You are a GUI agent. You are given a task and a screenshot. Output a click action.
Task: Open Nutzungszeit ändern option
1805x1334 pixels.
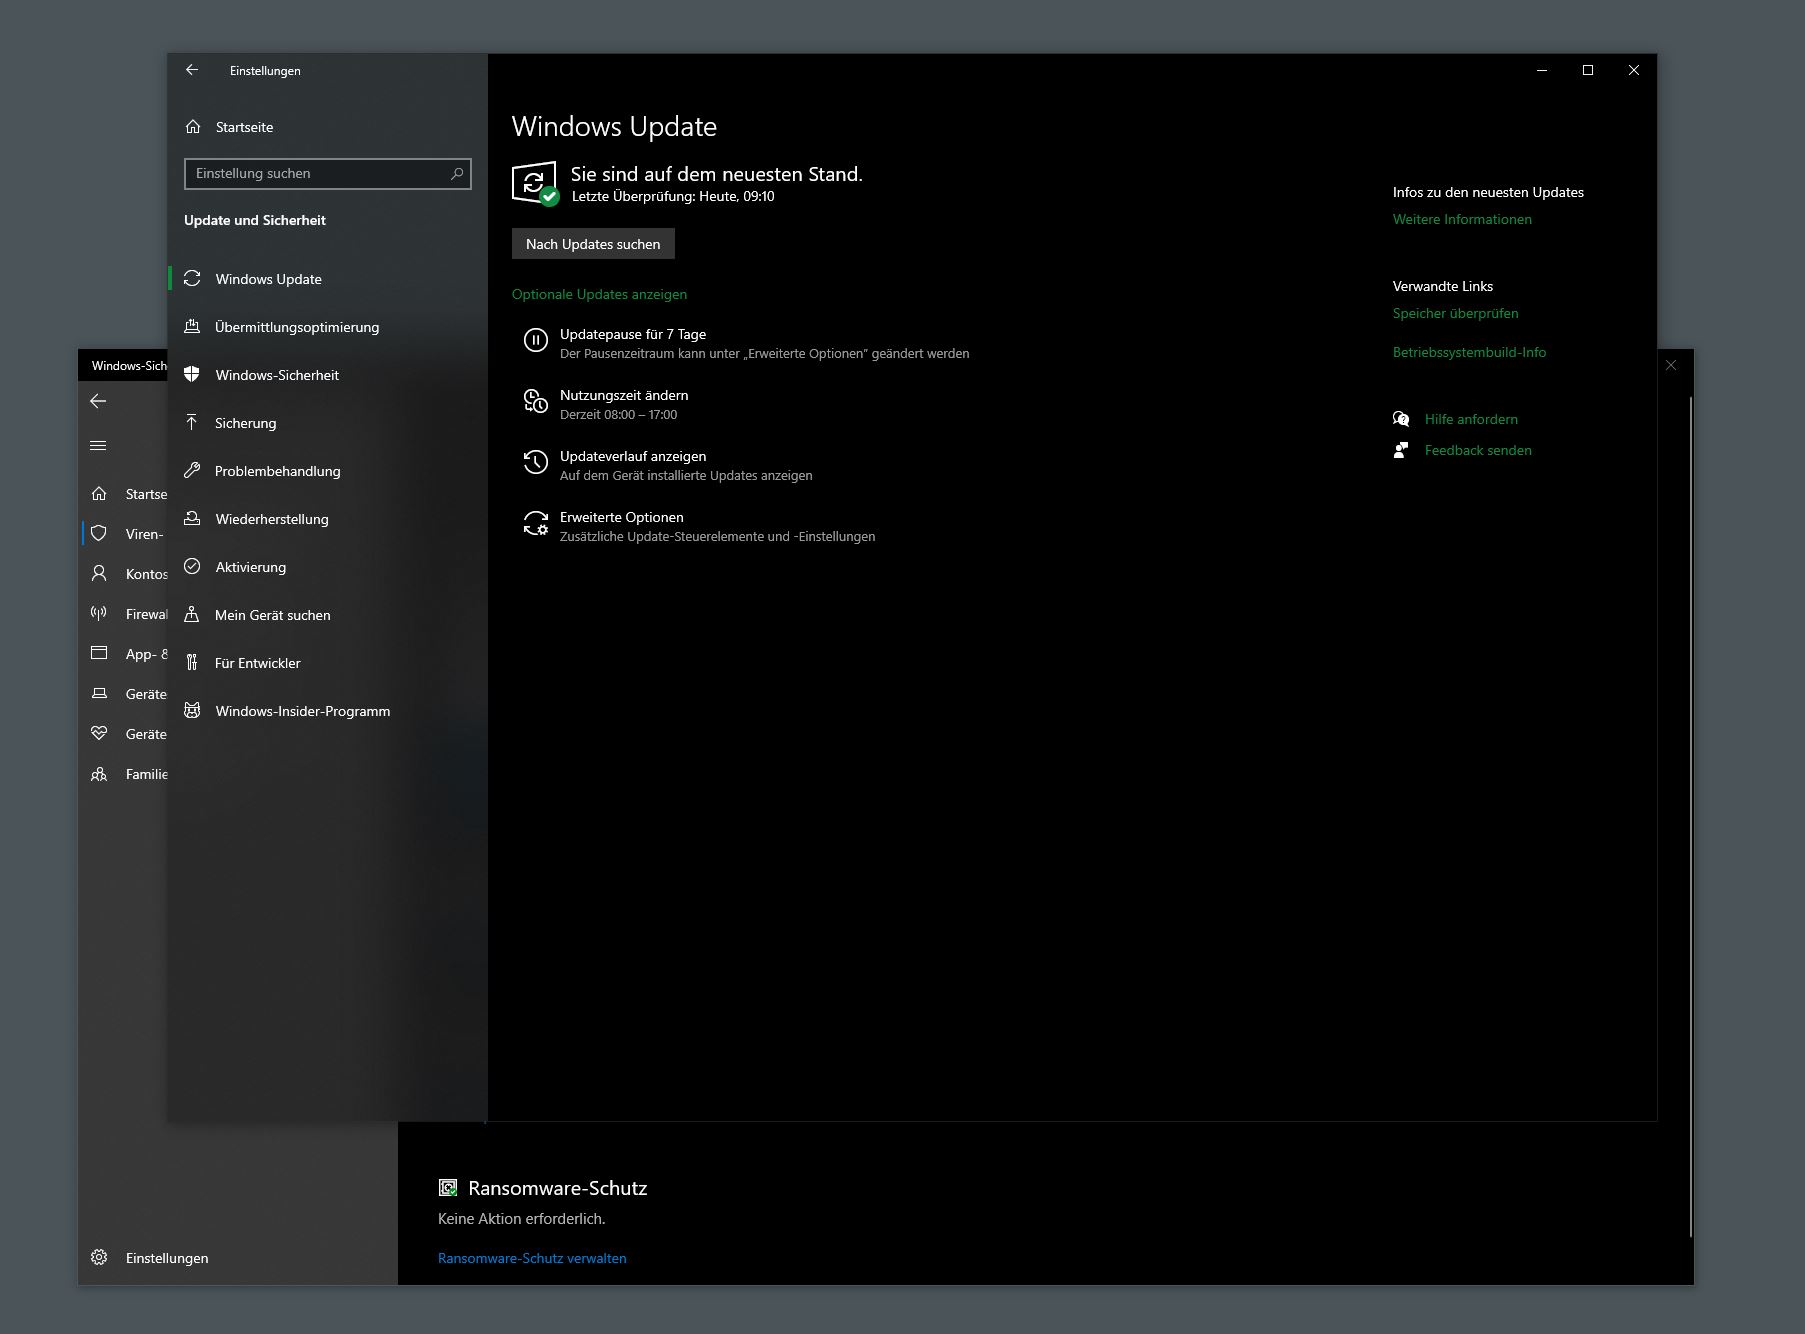point(606,404)
